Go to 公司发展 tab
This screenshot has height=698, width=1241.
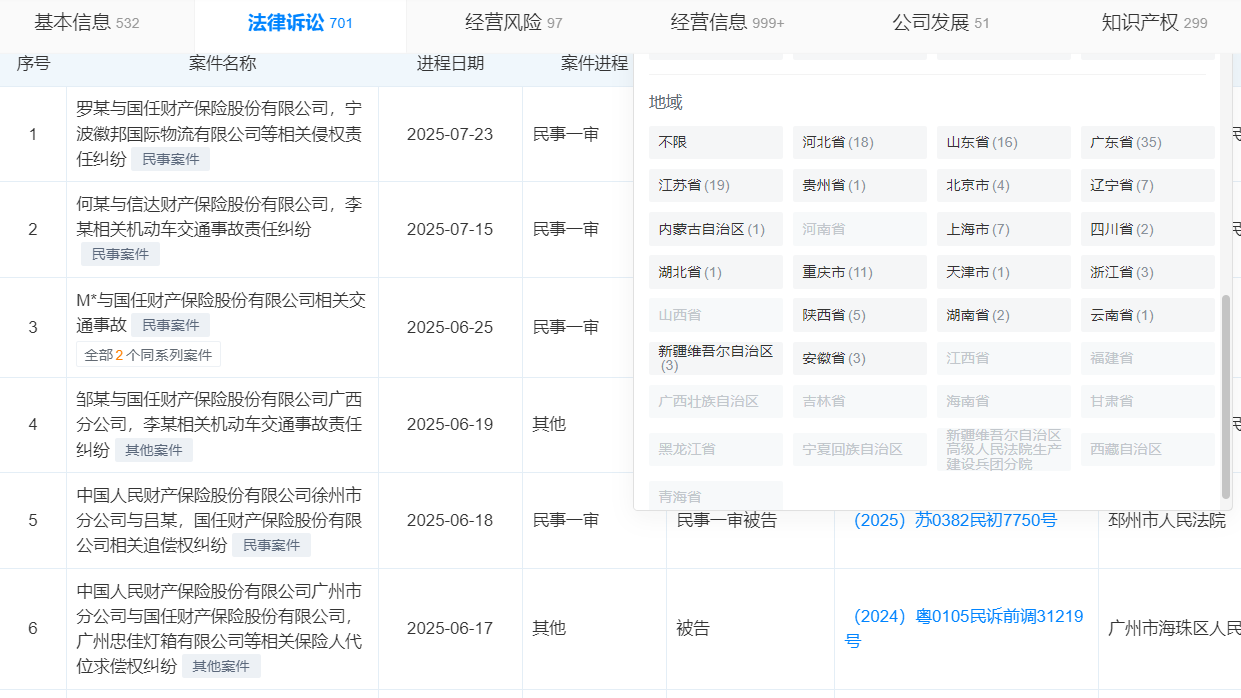click(x=941, y=22)
